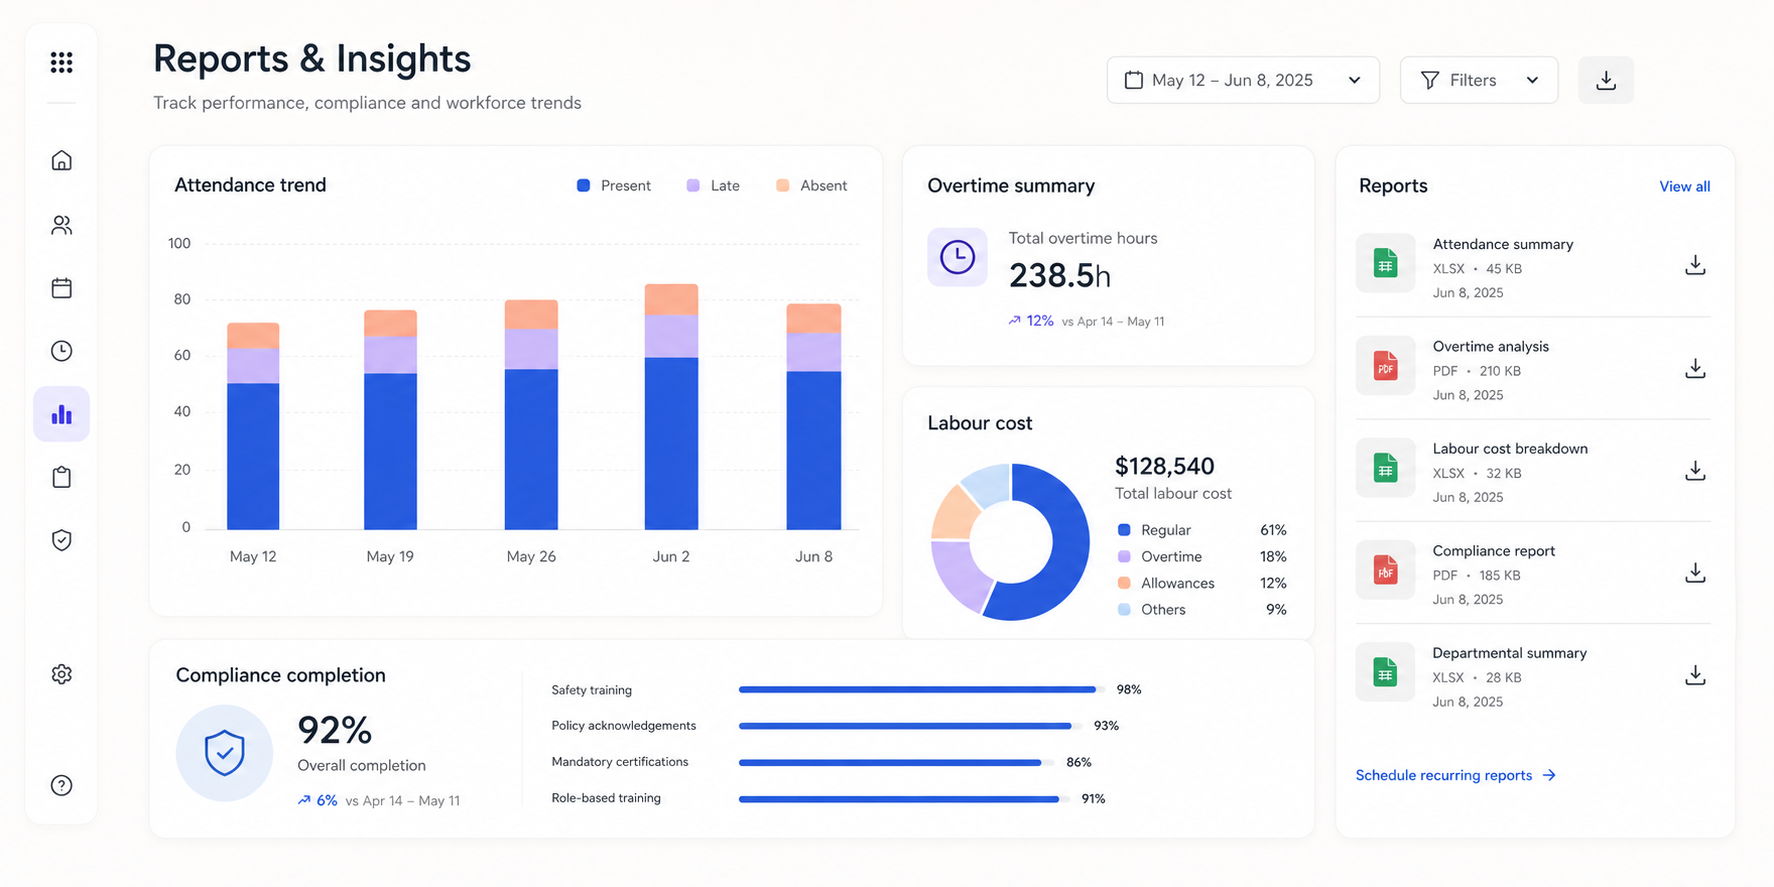The width and height of the screenshot is (1774, 887).
Task: Click the Jun 2 attendance bar
Action: tap(671, 407)
